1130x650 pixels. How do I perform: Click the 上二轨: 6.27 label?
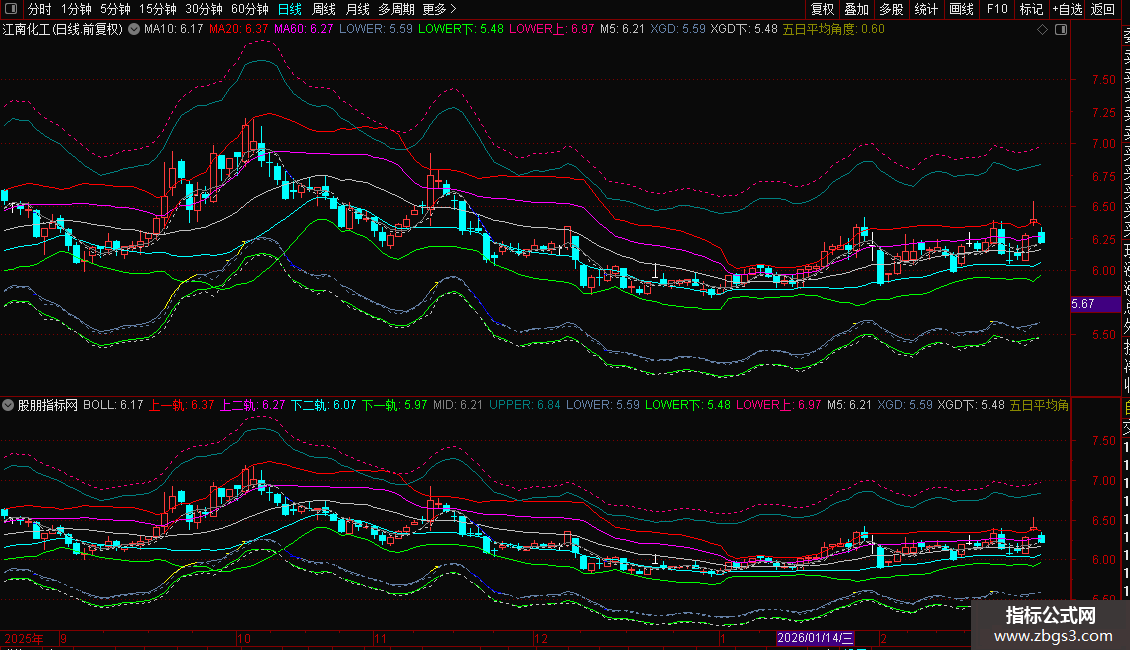pyautogui.click(x=252, y=405)
